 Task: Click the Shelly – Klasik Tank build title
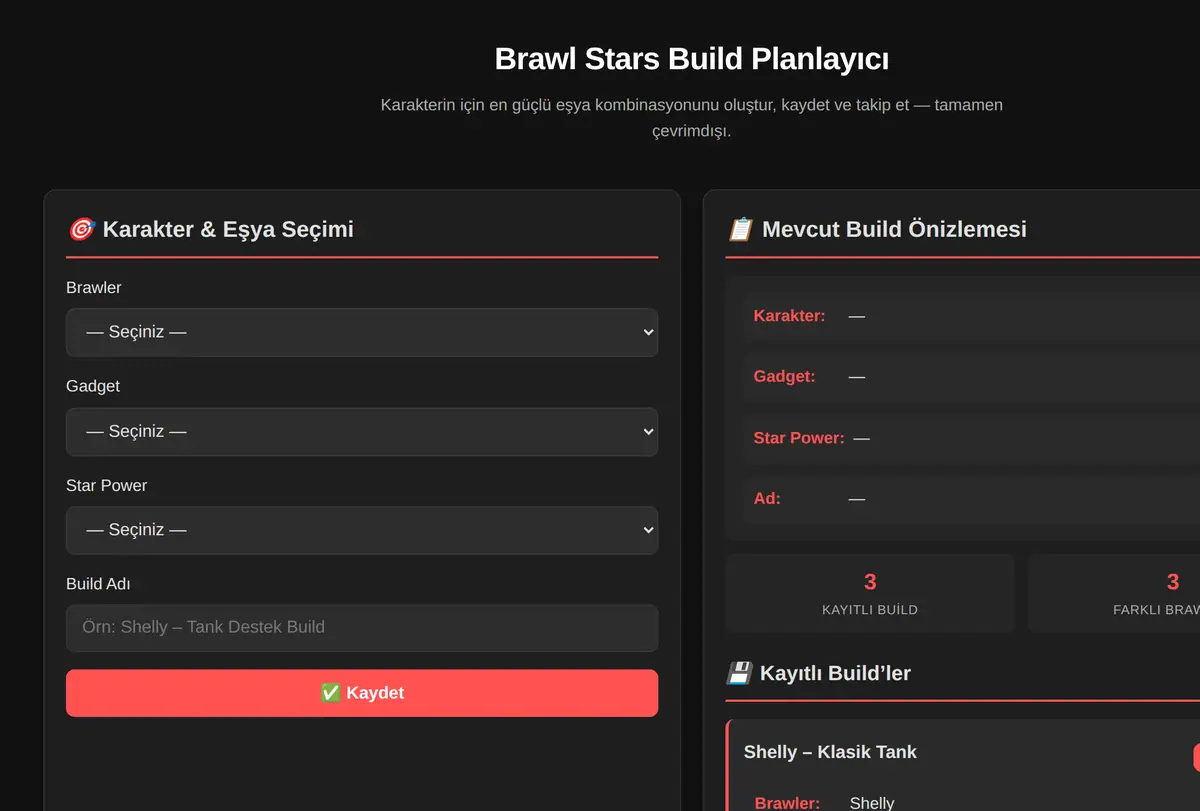coord(830,752)
